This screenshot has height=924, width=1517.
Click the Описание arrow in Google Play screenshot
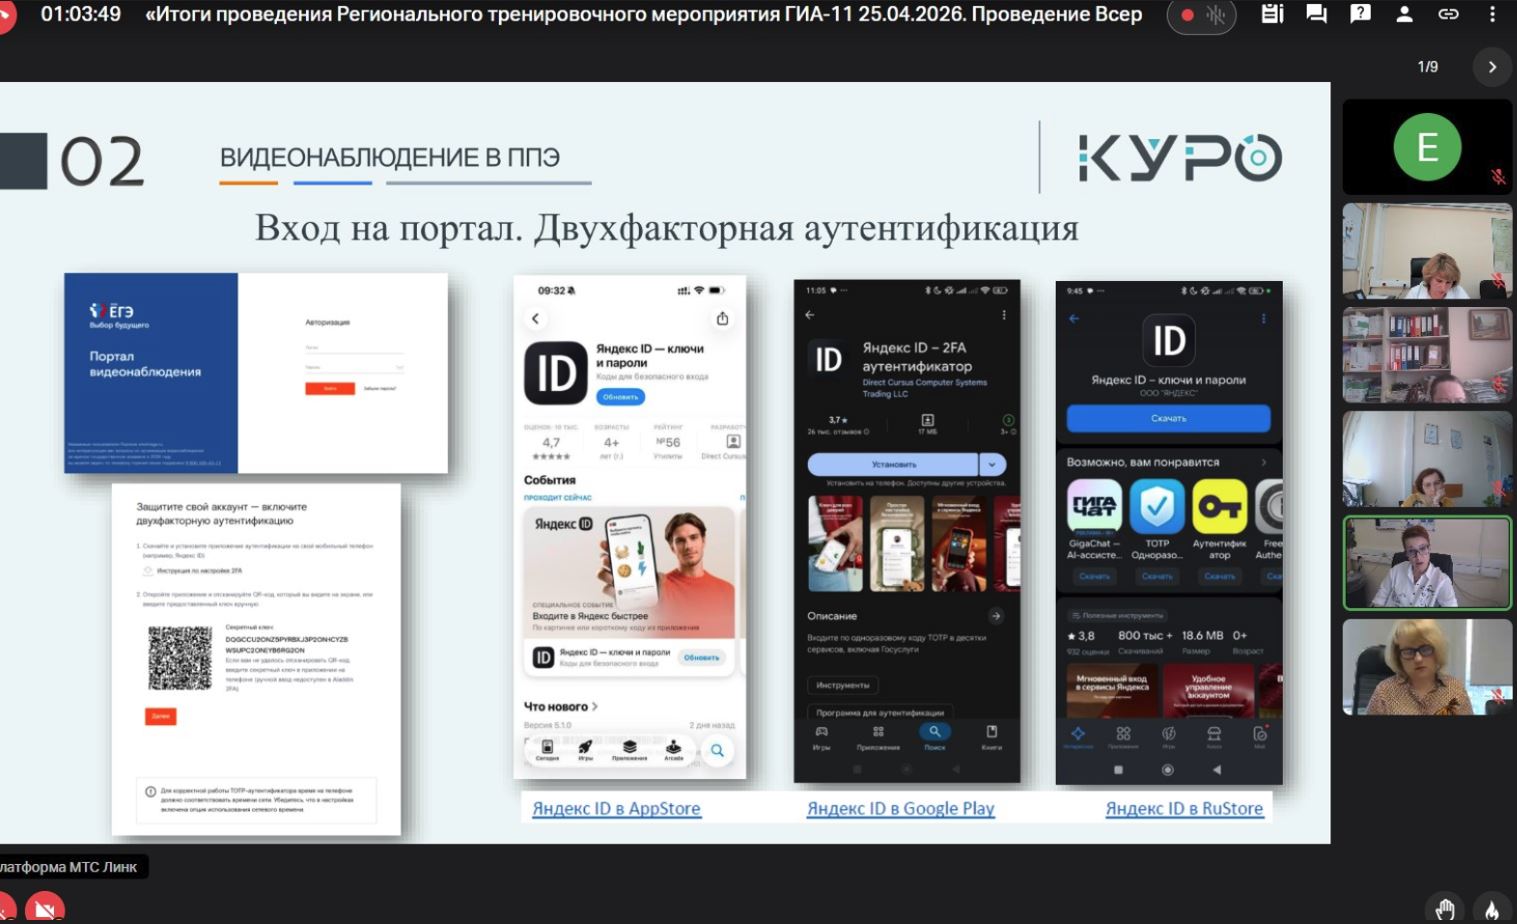pyautogui.click(x=996, y=616)
